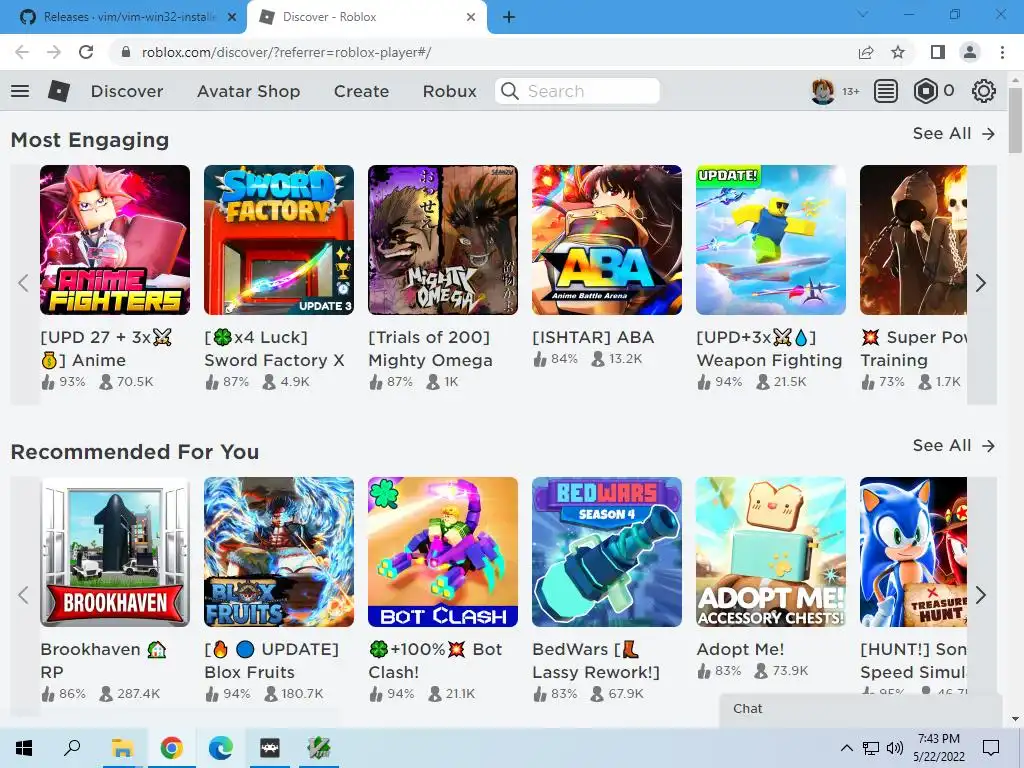Click the Roblox logo icon
The height and width of the screenshot is (768, 1024).
tap(59, 91)
